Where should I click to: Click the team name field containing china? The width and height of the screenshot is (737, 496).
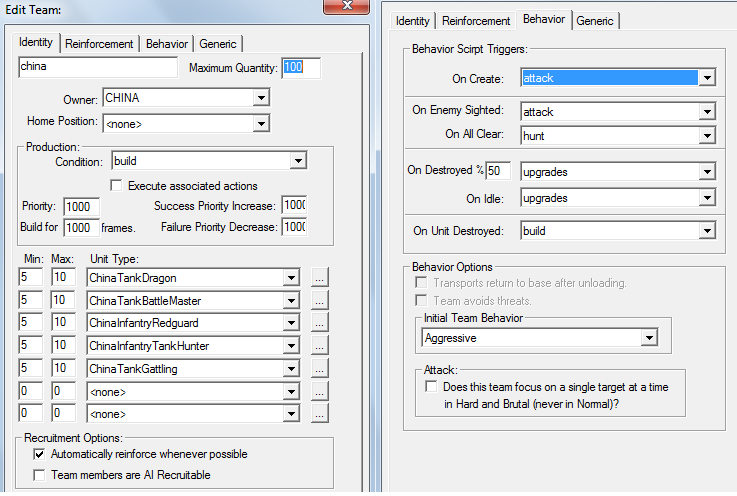point(98,67)
